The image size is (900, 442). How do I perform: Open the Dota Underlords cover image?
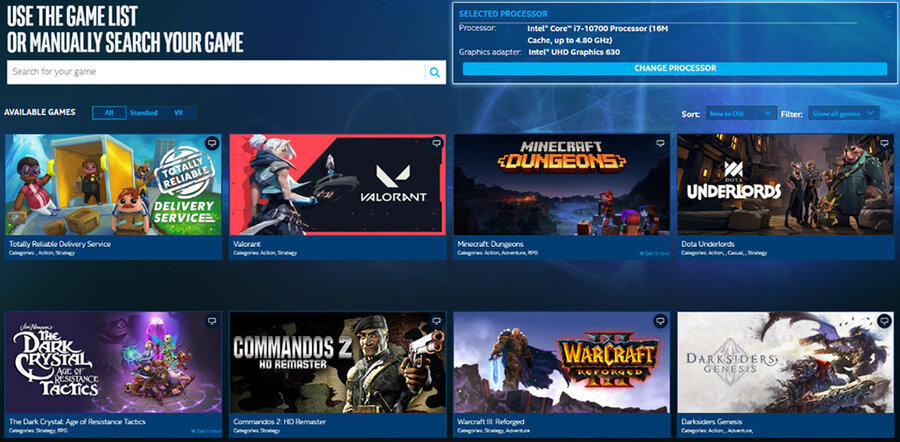click(x=786, y=185)
